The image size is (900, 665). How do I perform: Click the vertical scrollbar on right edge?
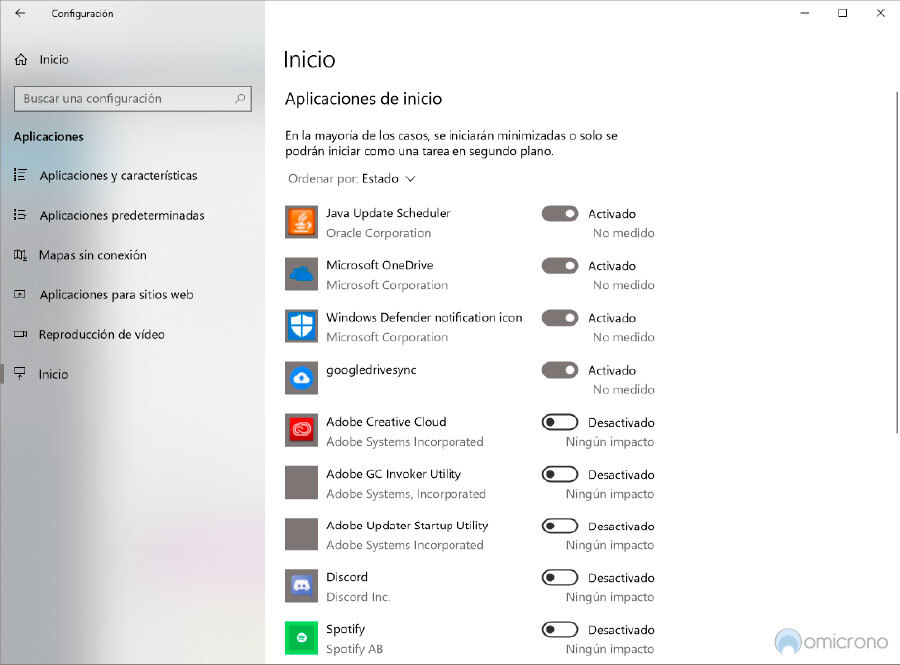click(x=897, y=262)
